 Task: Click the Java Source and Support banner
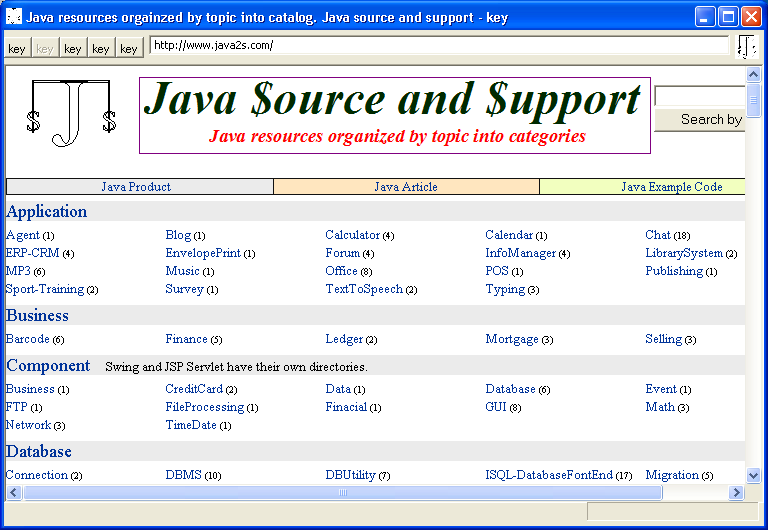[x=395, y=115]
